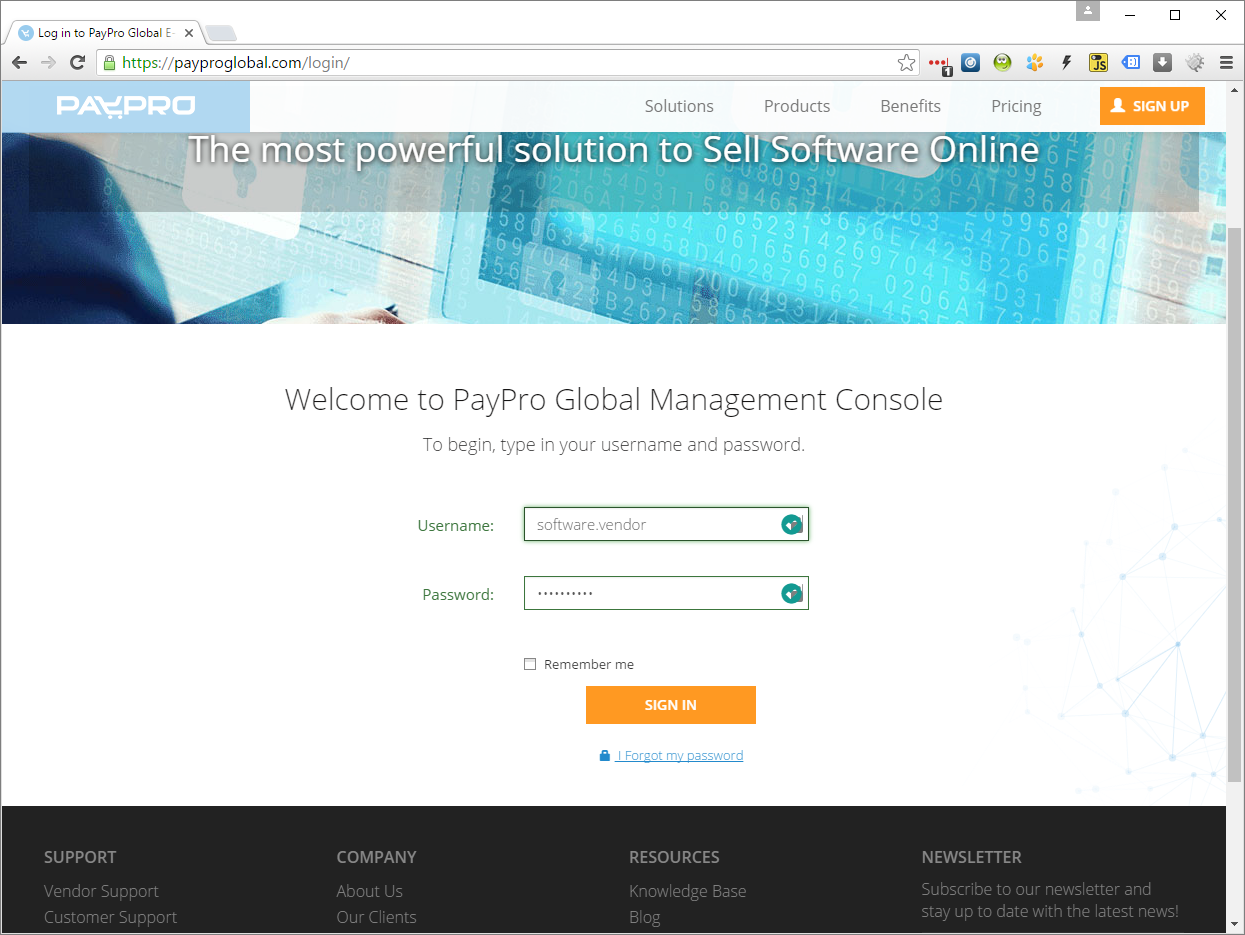Click the COMPANY footer heading

coord(376,857)
